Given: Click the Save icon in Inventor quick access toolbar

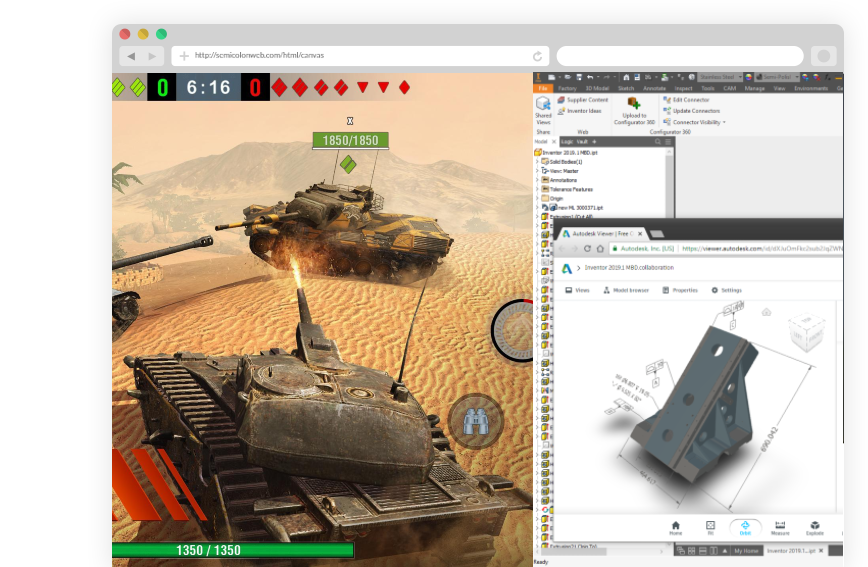Looking at the screenshot, I should [579, 77].
